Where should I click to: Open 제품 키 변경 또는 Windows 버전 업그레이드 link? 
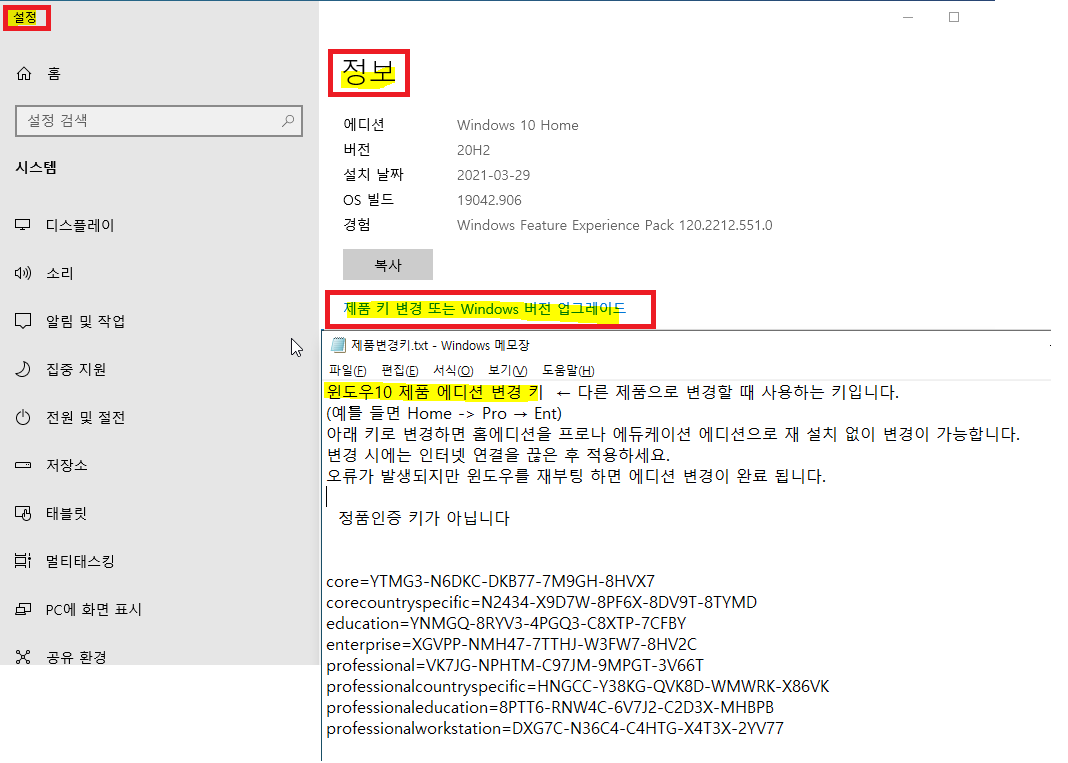pos(484,309)
